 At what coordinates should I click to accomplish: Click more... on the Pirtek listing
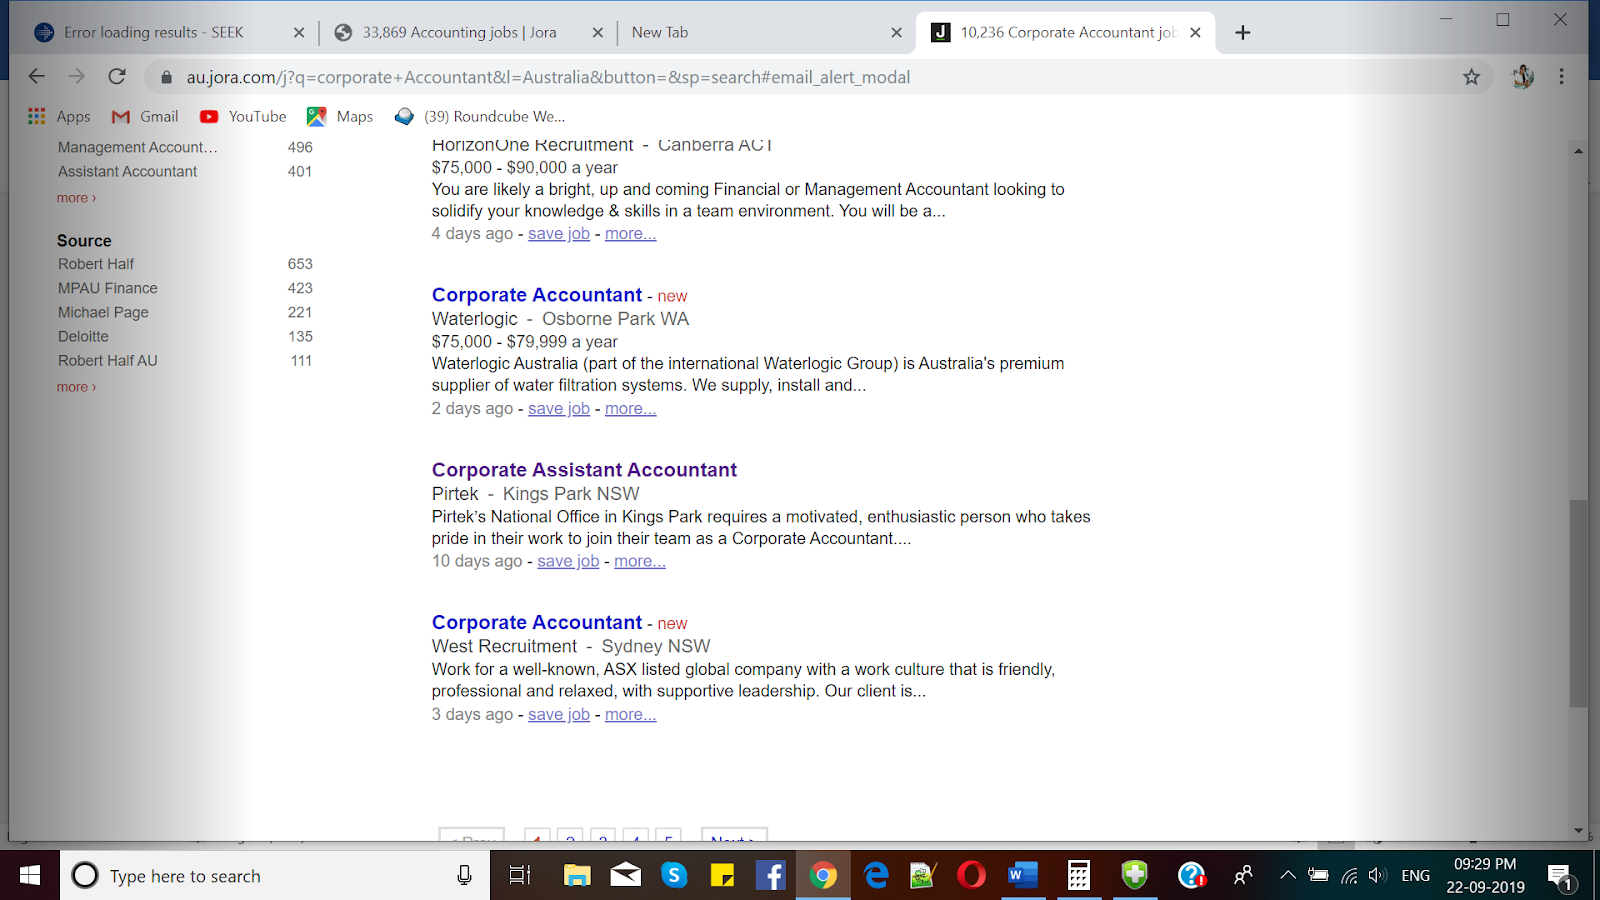(x=640, y=562)
